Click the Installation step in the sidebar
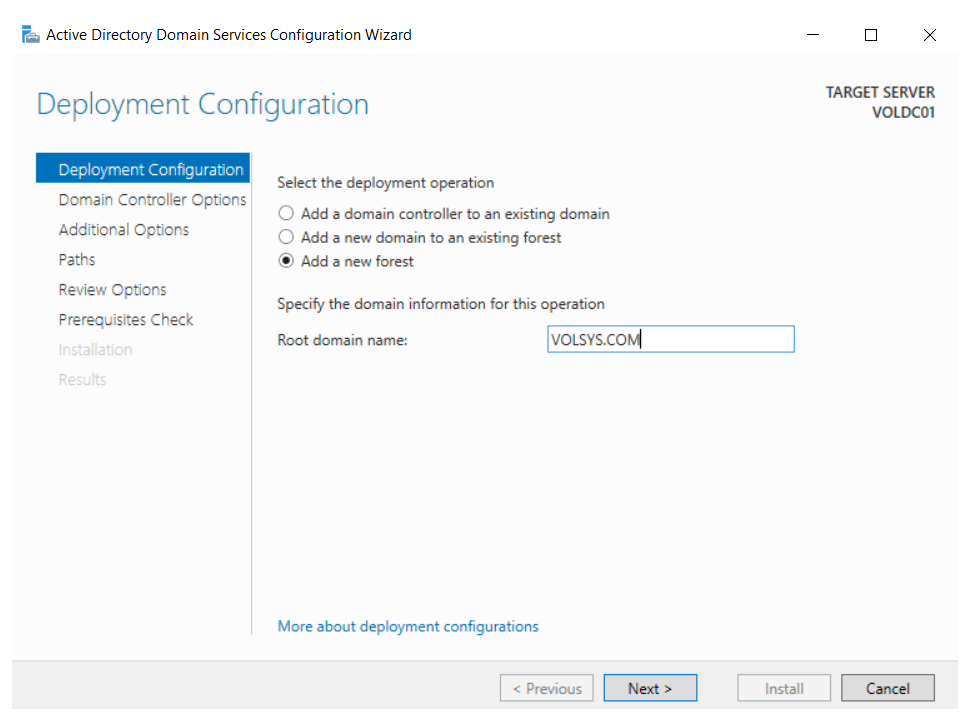Viewport: 965px width, 714px height. (x=95, y=350)
